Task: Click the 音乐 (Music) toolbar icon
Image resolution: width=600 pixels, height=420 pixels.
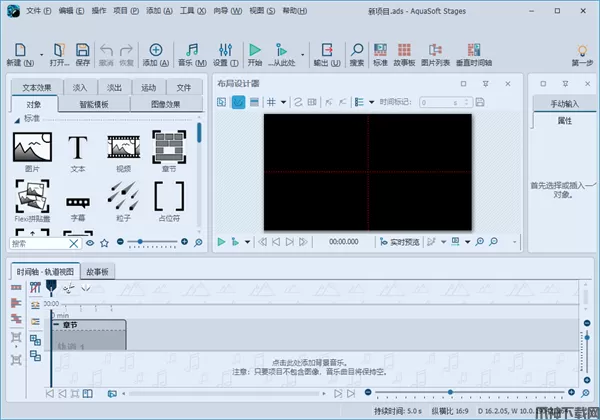Action: pyautogui.click(x=191, y=50)
